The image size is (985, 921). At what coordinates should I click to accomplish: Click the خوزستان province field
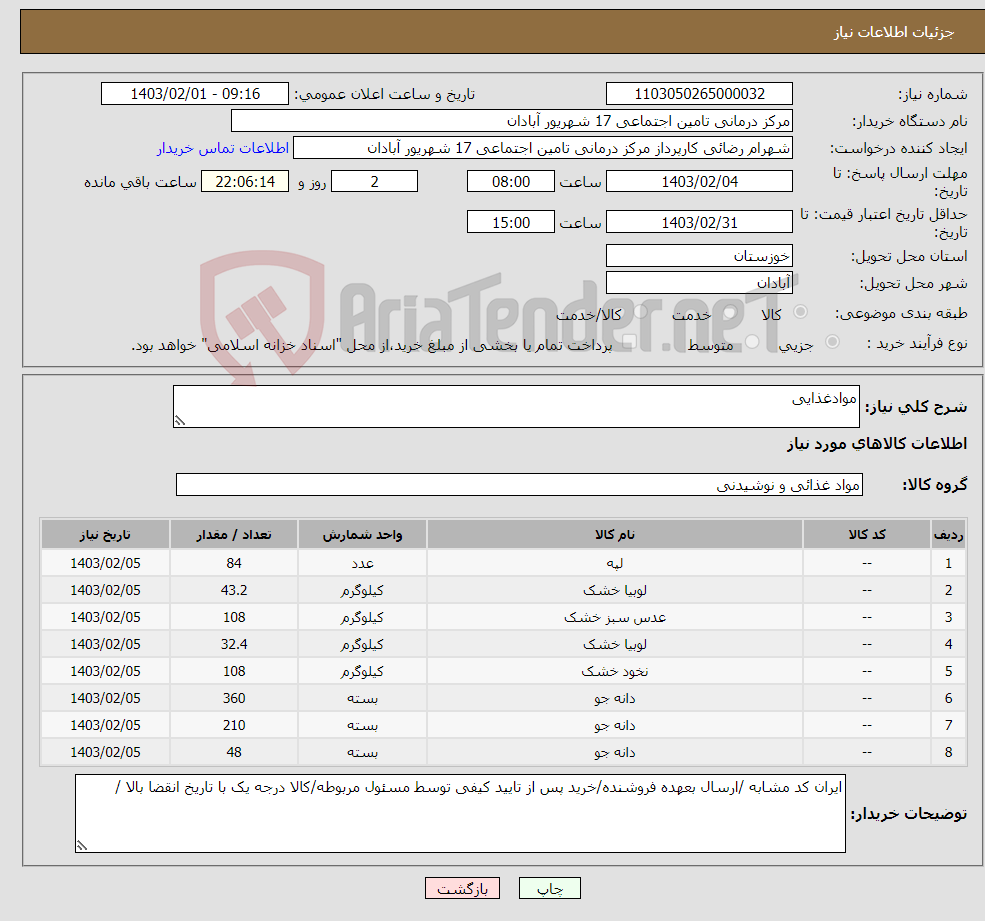pos(699,256)
